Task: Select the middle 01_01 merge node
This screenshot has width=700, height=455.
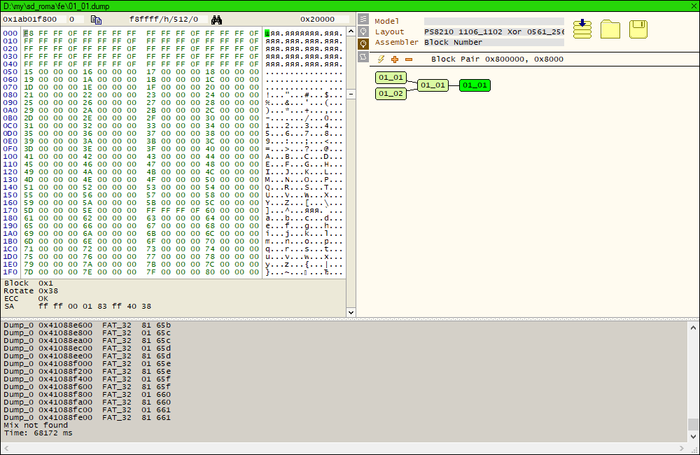Action: pos(433,85)
